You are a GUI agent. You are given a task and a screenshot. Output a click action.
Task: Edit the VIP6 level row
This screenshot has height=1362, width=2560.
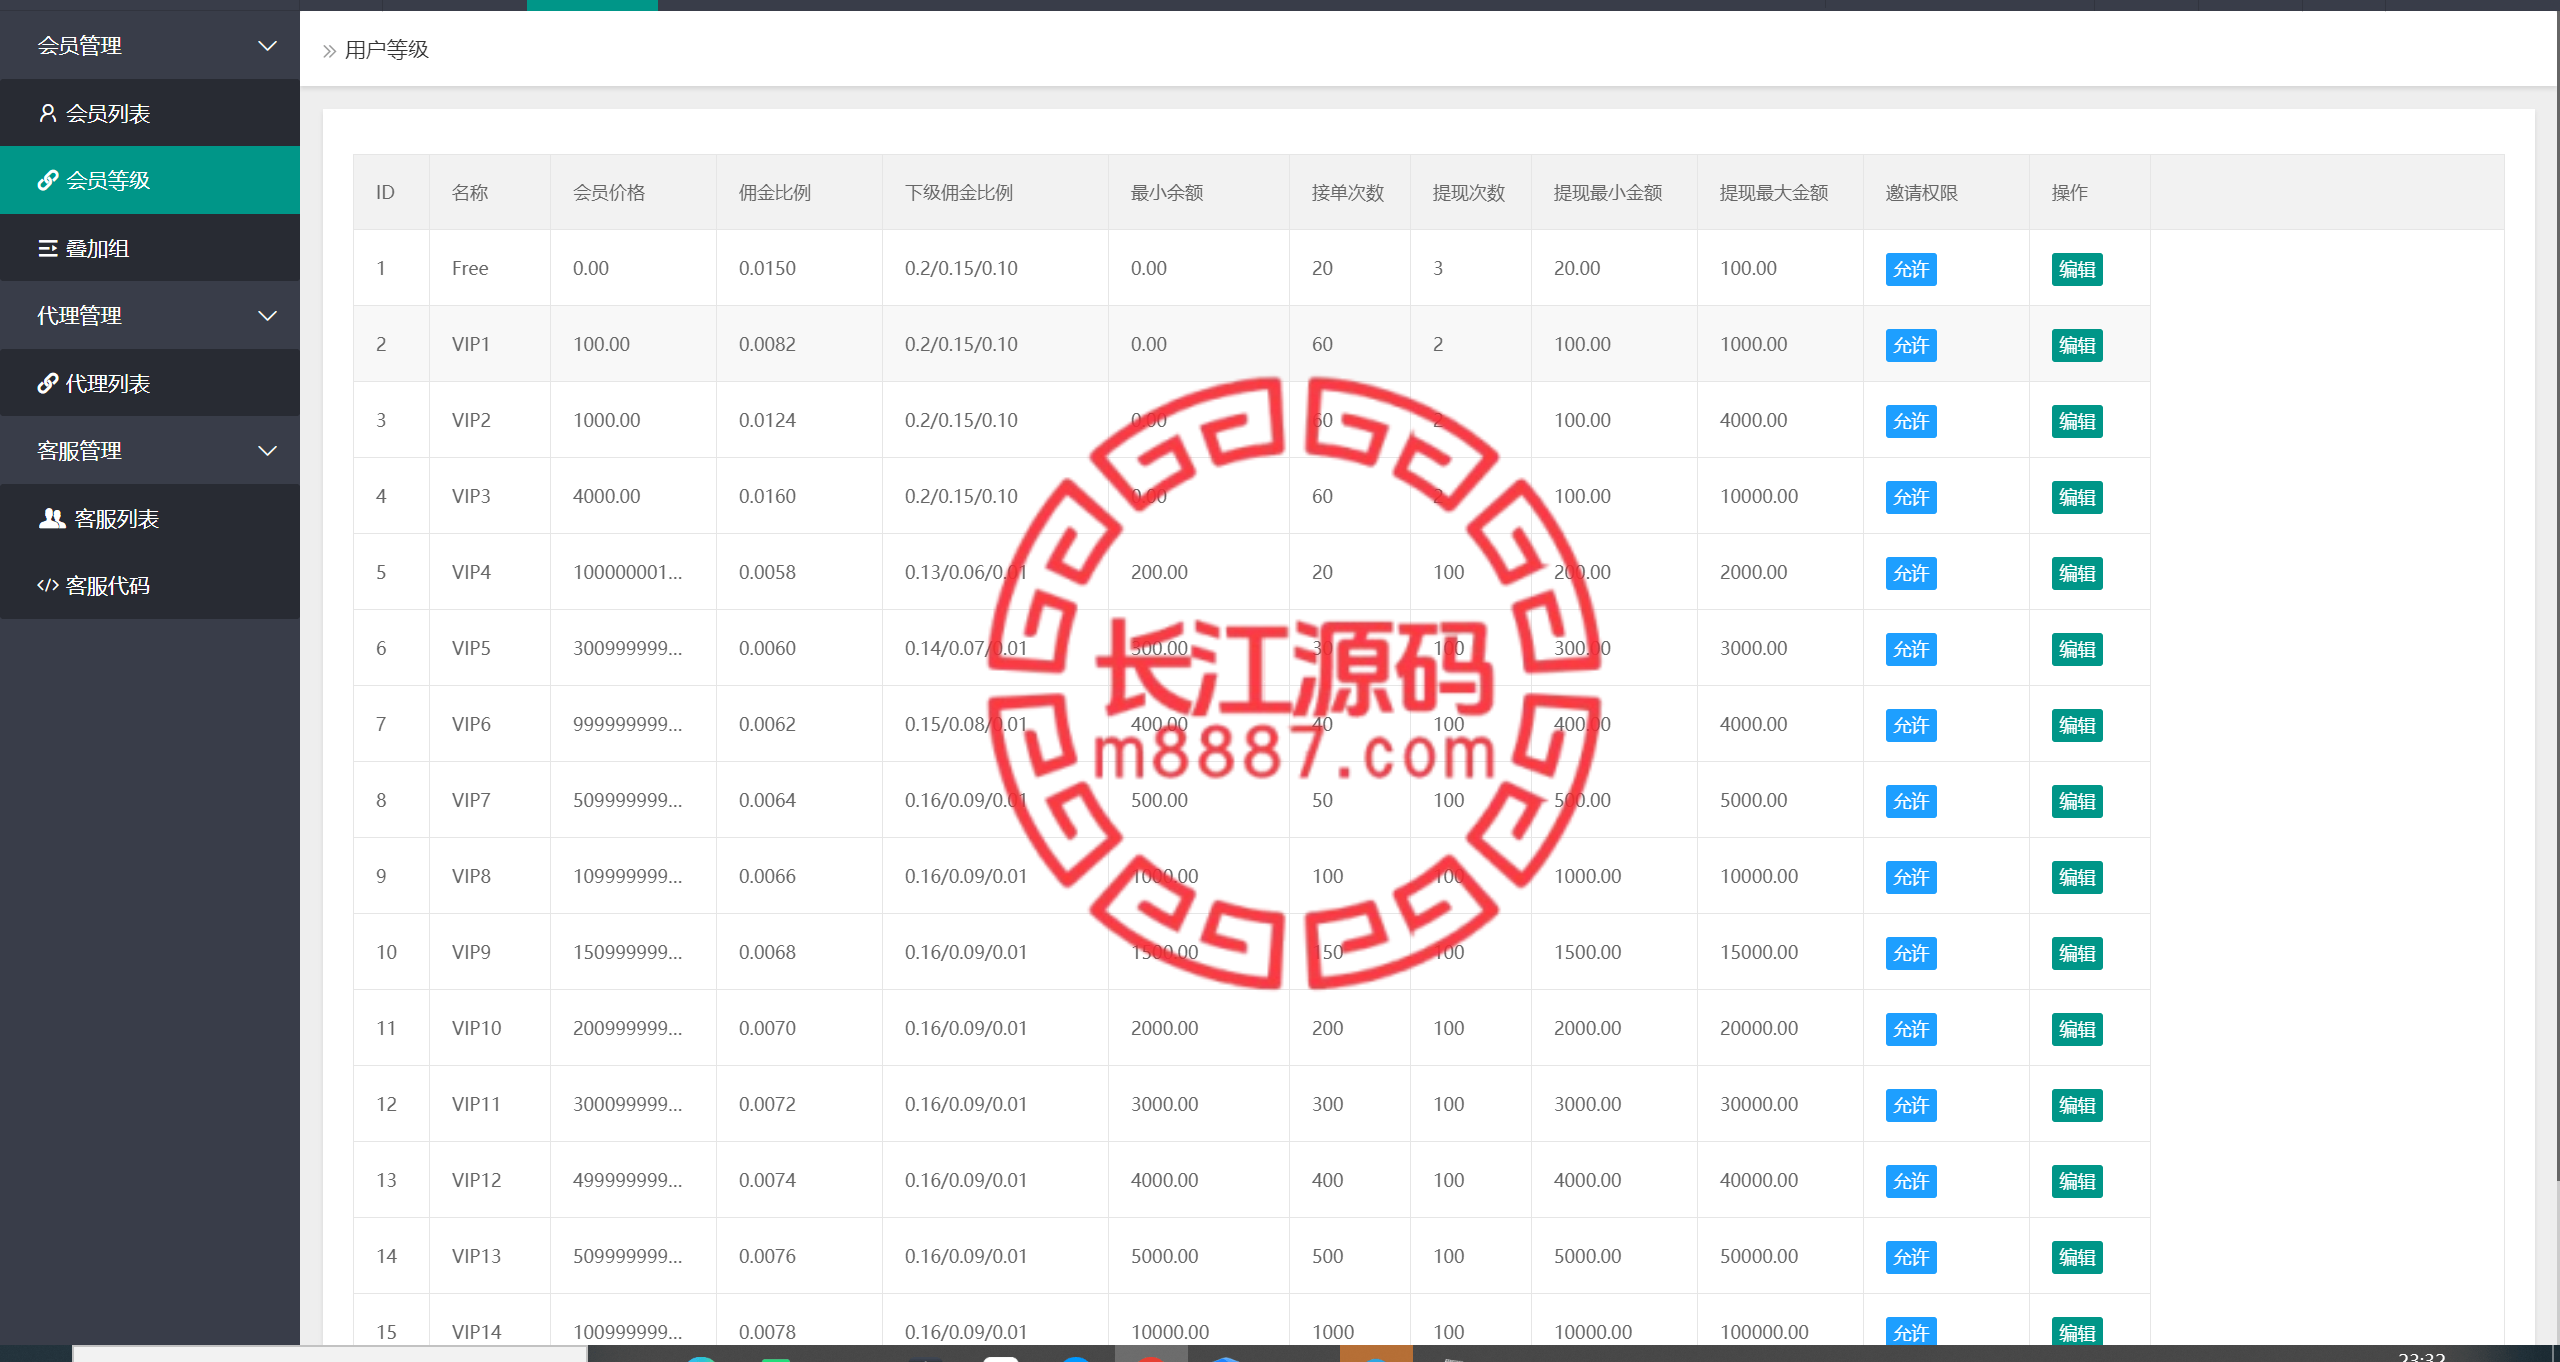(x=2077, y=725)
